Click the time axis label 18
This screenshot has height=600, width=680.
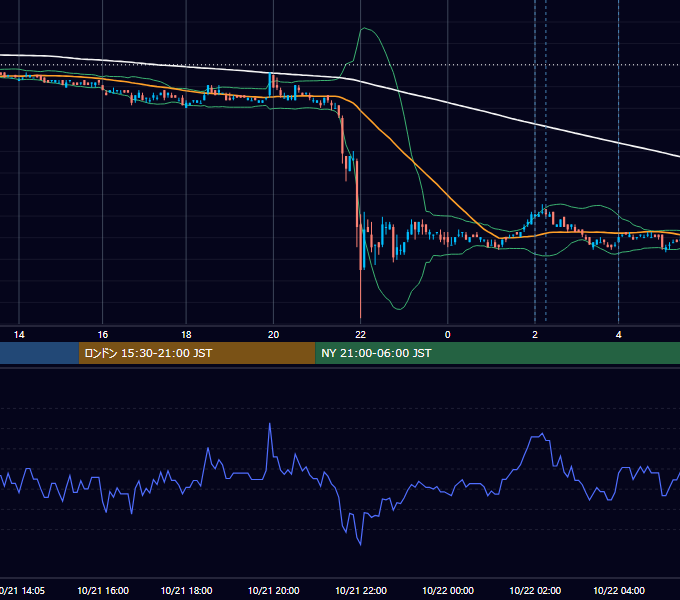186,335
